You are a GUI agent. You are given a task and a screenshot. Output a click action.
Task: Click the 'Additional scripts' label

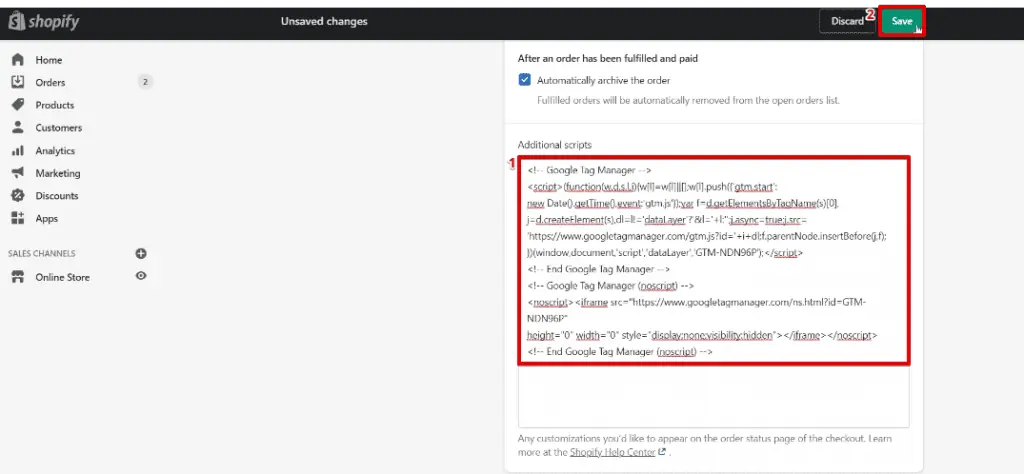(554, 145)
